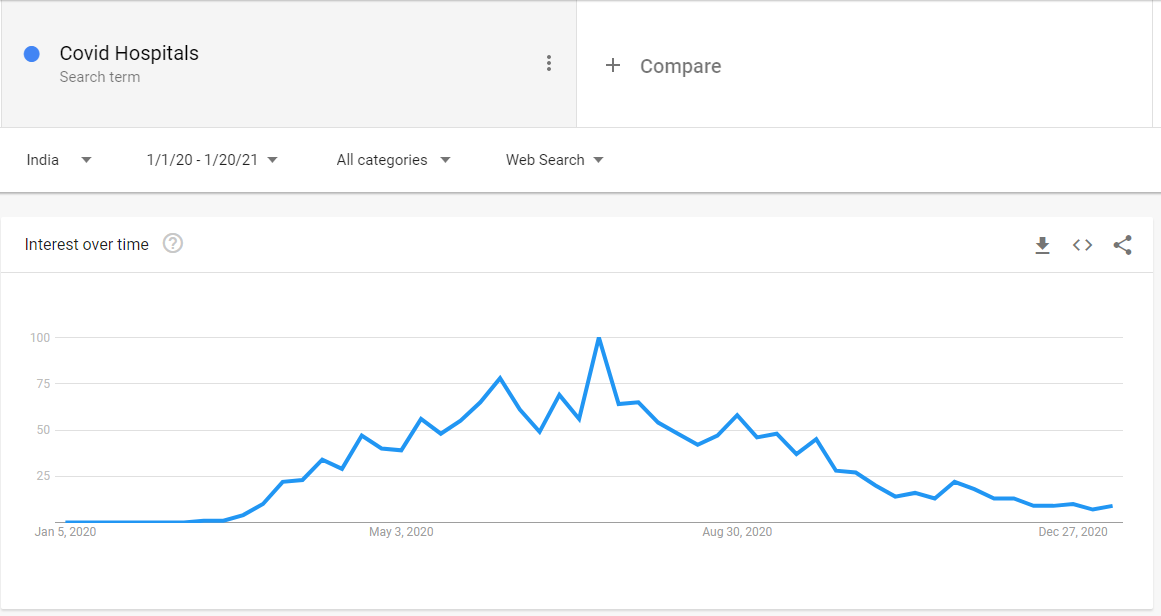Click the share chart icon

tap(1122, 245)
